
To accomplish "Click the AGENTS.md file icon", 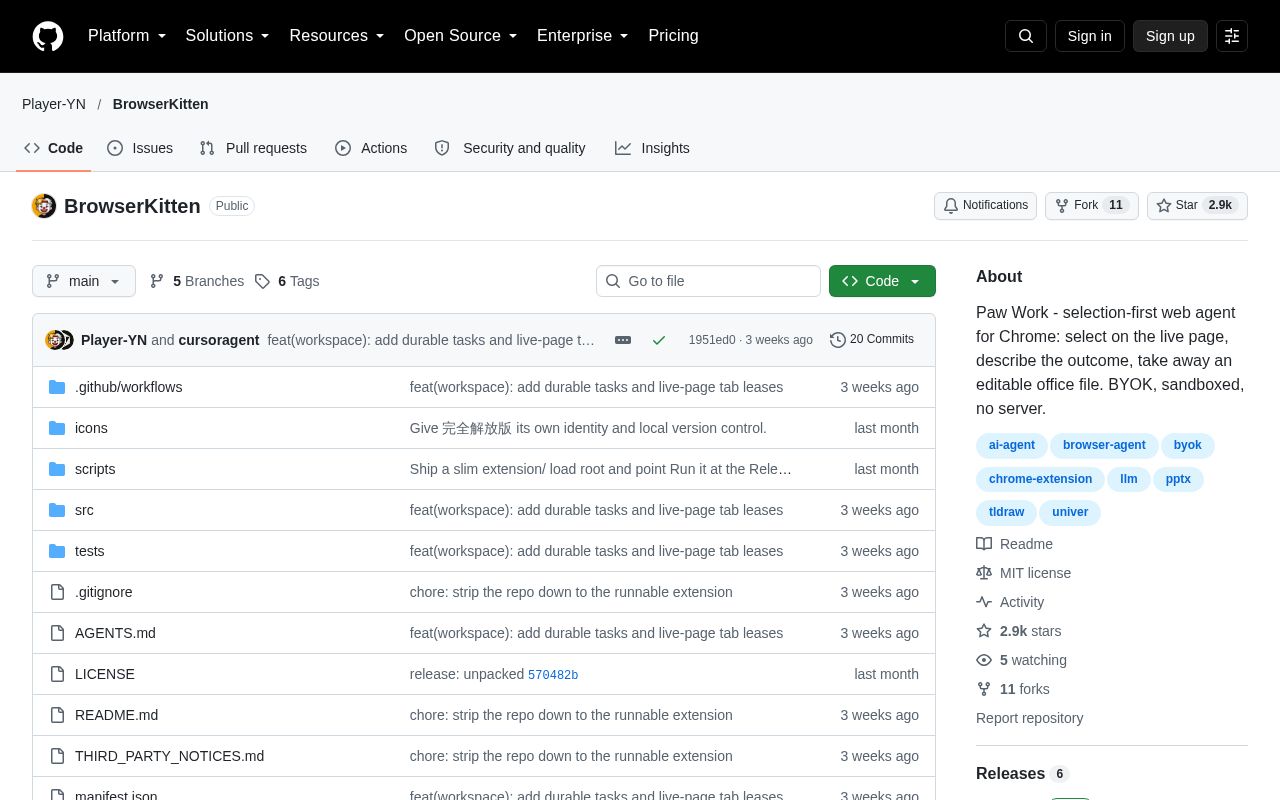I will (x=57, y=633).
